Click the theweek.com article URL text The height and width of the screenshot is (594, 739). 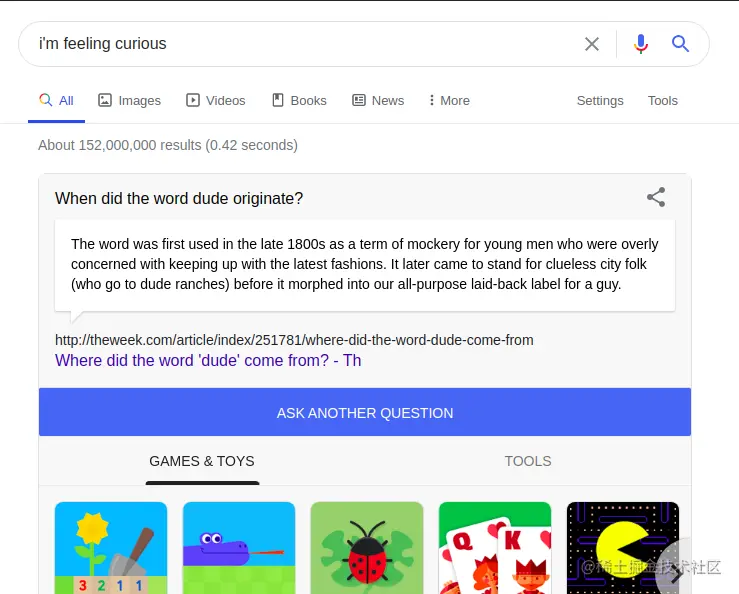(x=294, y=340)
